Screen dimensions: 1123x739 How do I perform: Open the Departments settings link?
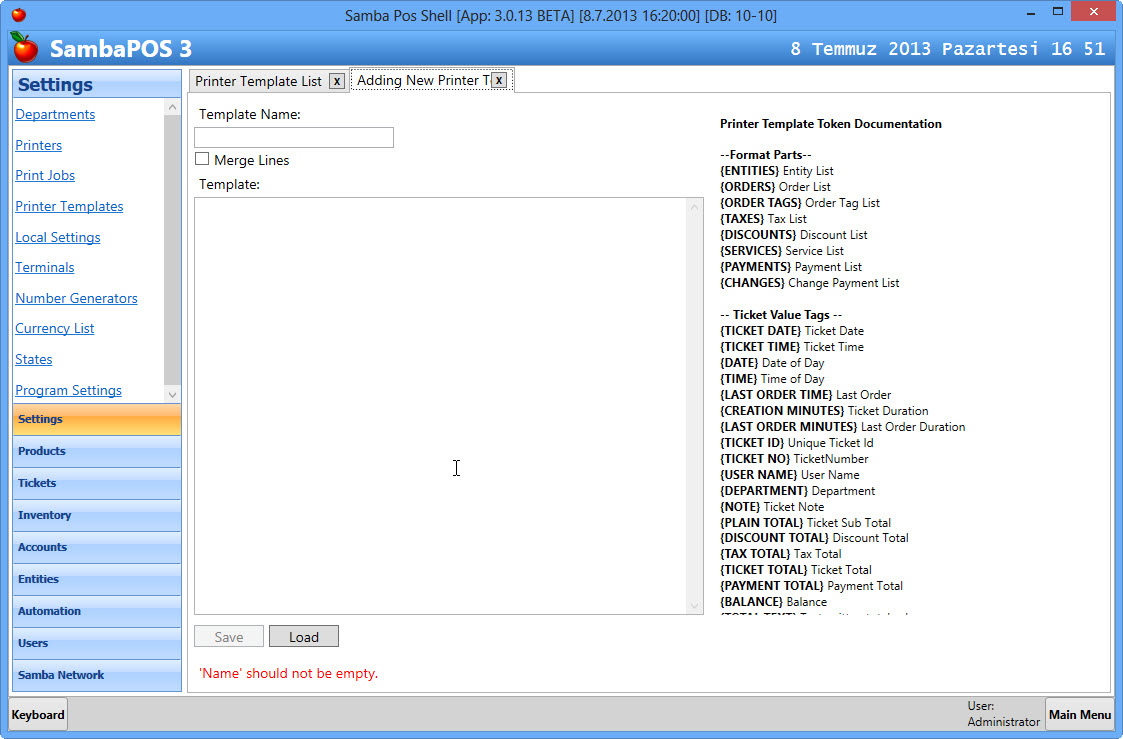pos(55,114)
